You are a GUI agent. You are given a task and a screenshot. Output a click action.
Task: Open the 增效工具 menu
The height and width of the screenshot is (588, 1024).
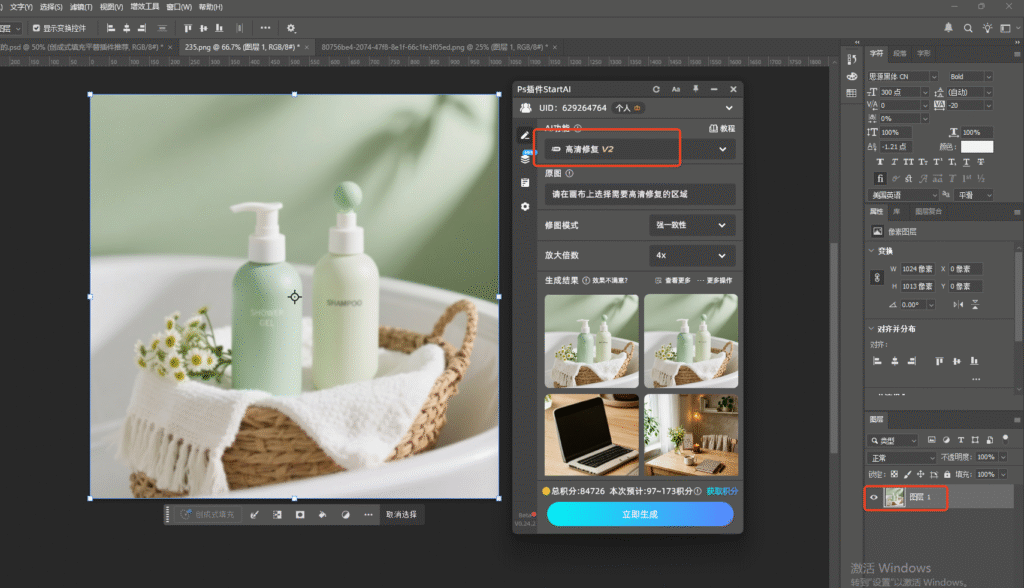[x=144, y=7]
